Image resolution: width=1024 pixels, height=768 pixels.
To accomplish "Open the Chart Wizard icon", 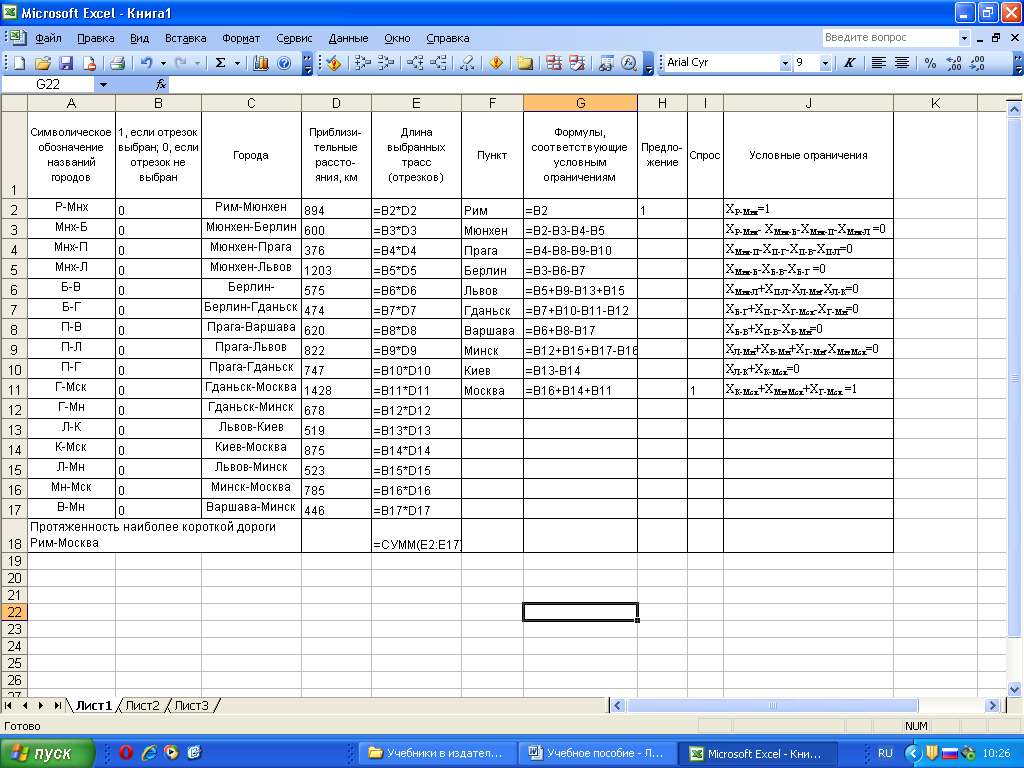I will [261, 63].
